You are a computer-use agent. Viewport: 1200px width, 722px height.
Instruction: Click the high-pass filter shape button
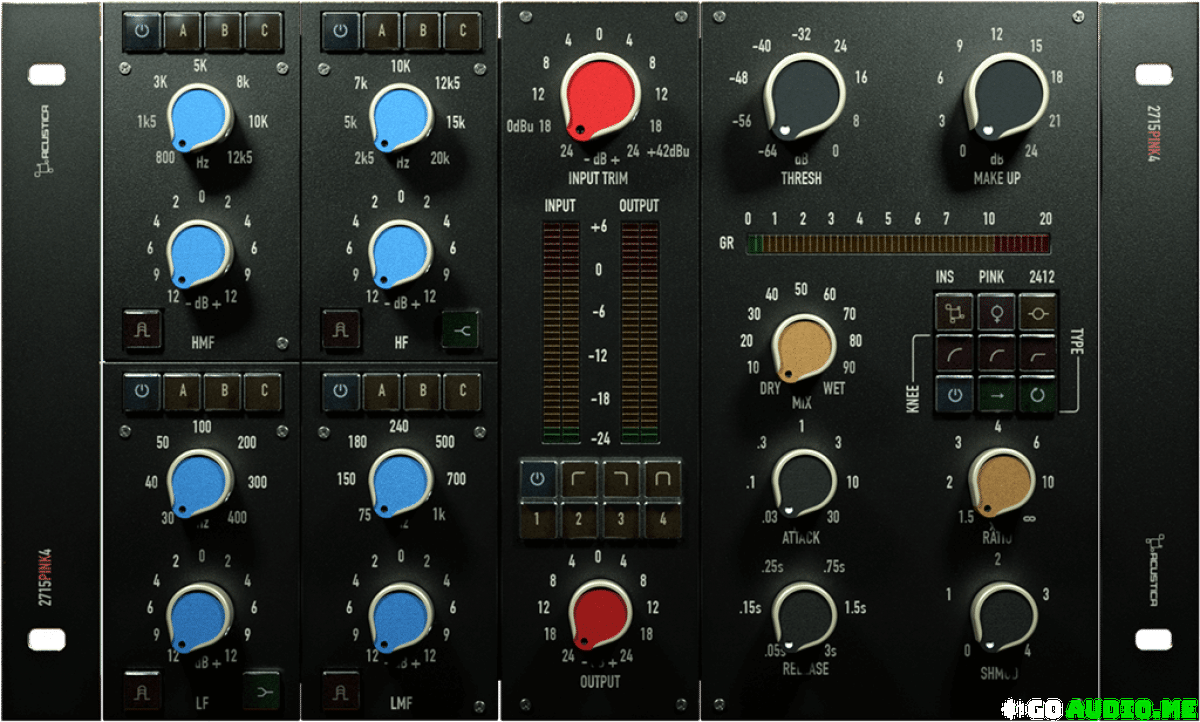pos(579,478)
